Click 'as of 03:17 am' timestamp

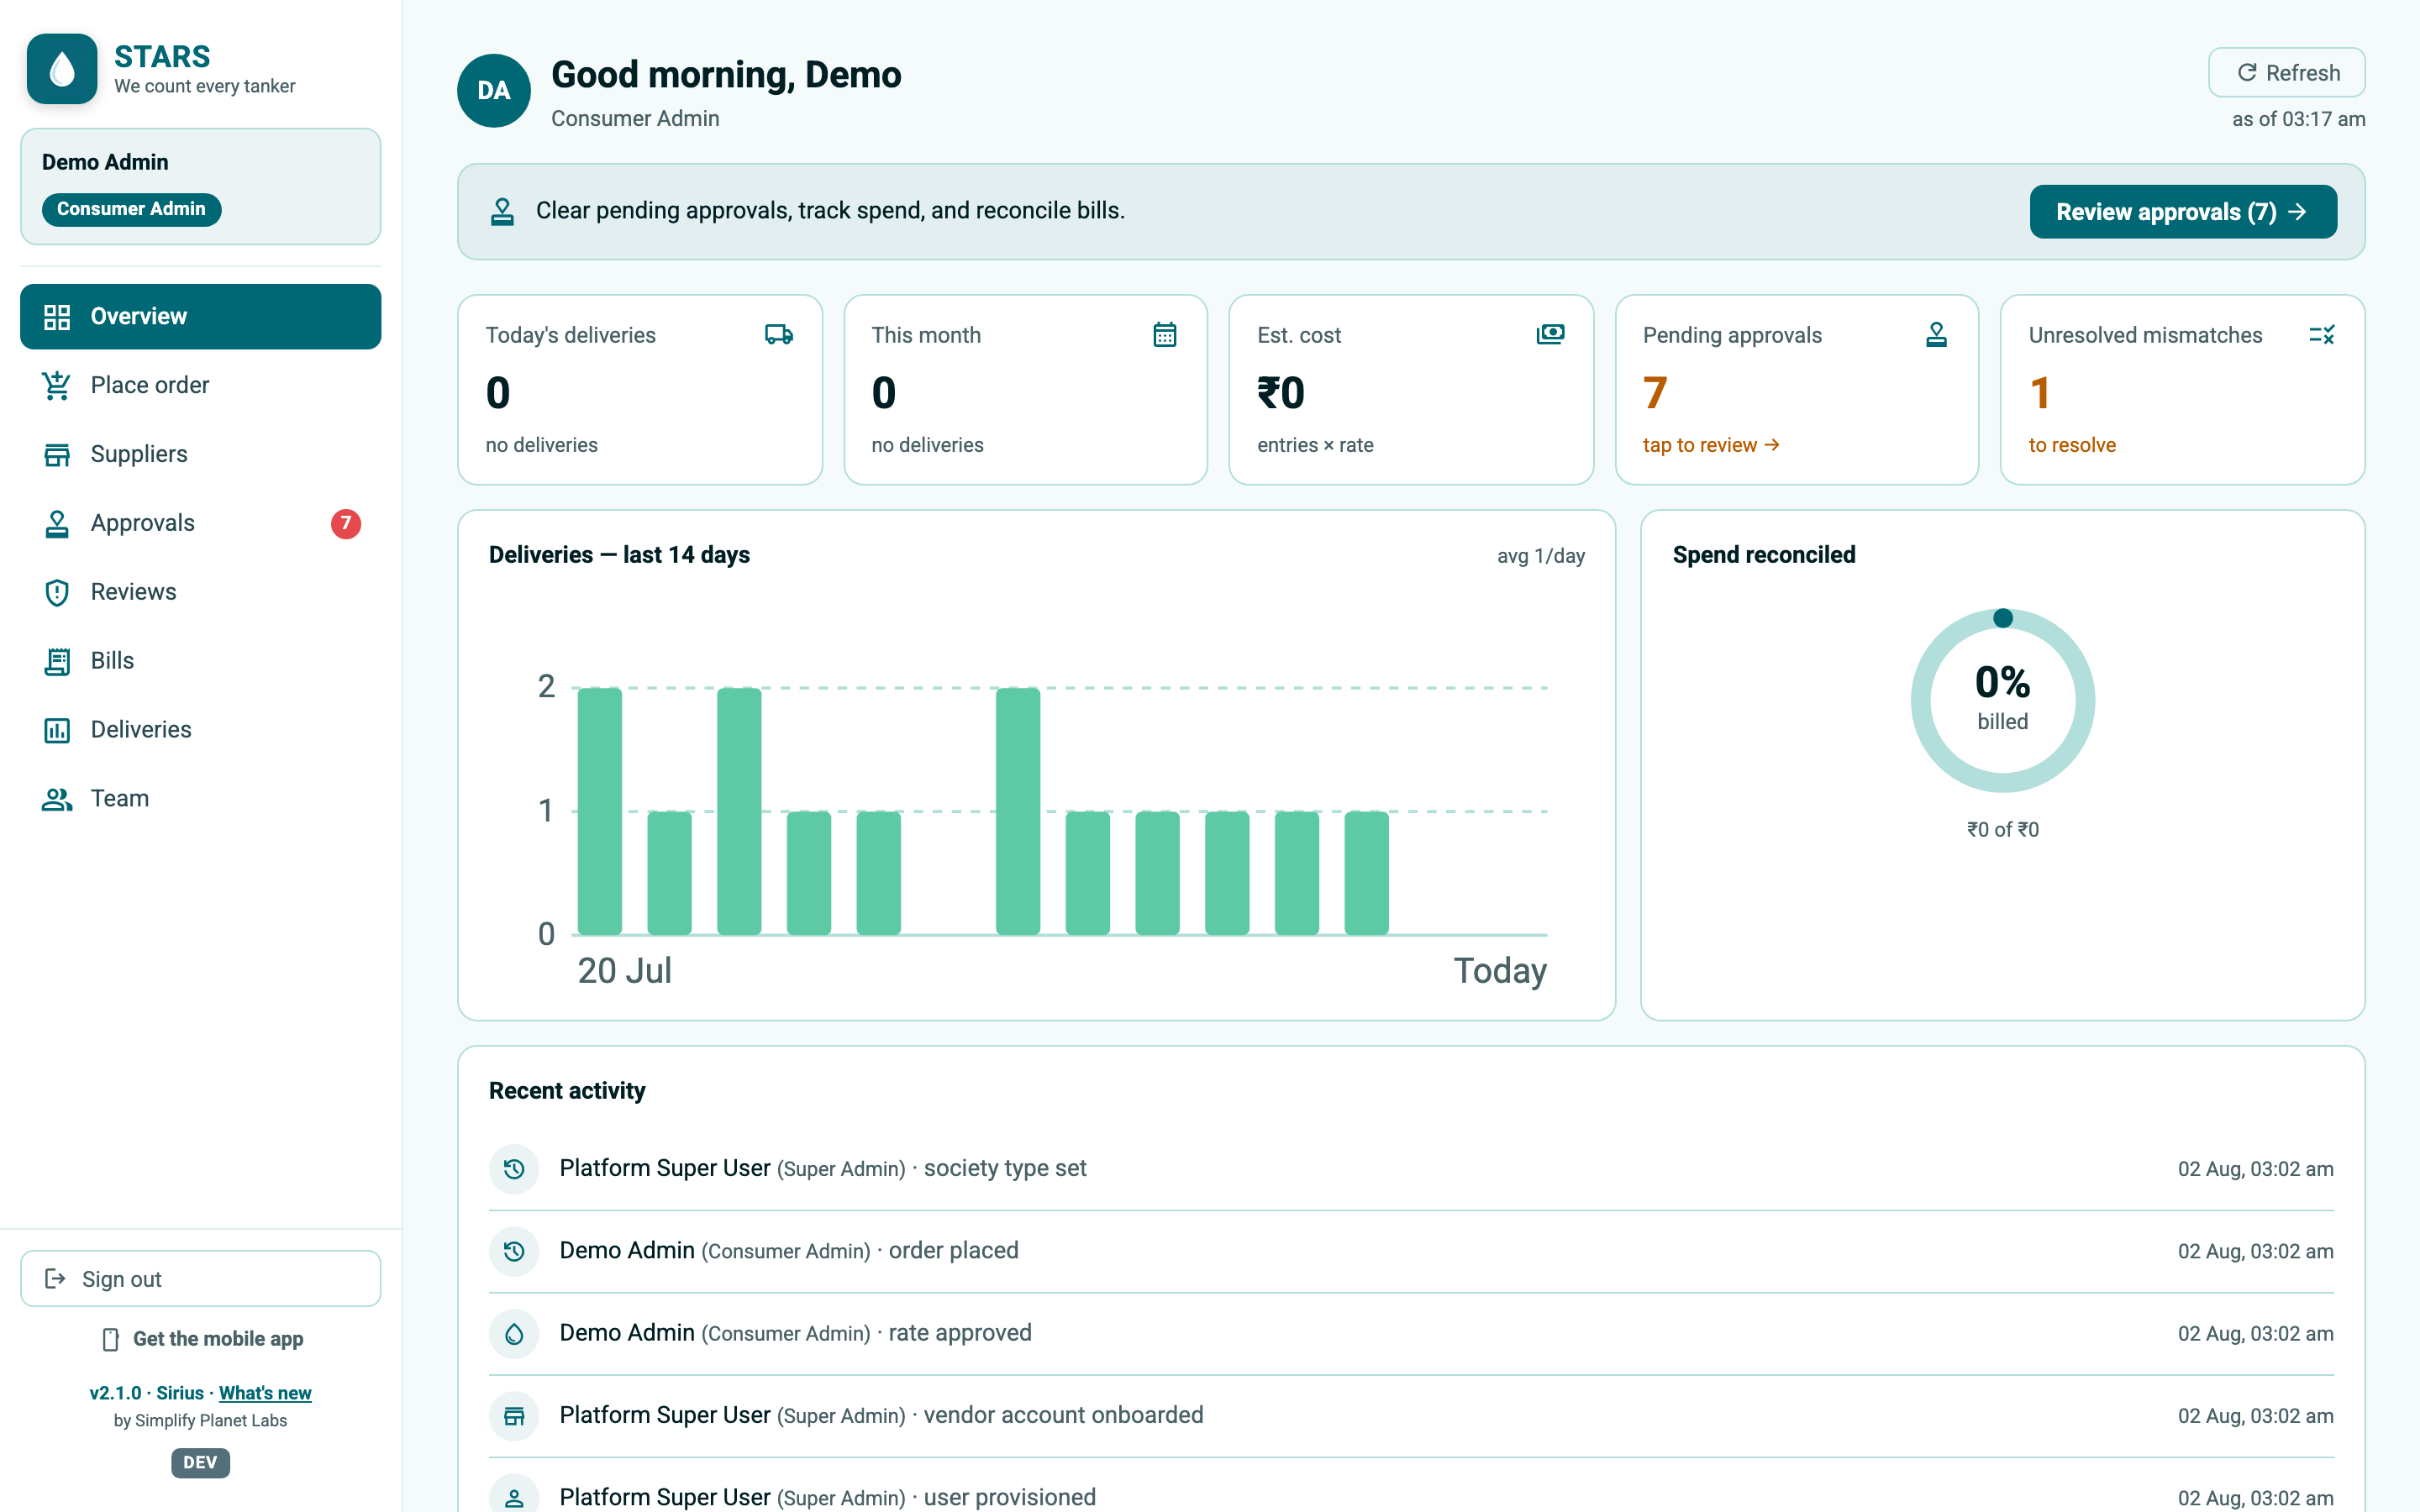[x=2298, y=119]
